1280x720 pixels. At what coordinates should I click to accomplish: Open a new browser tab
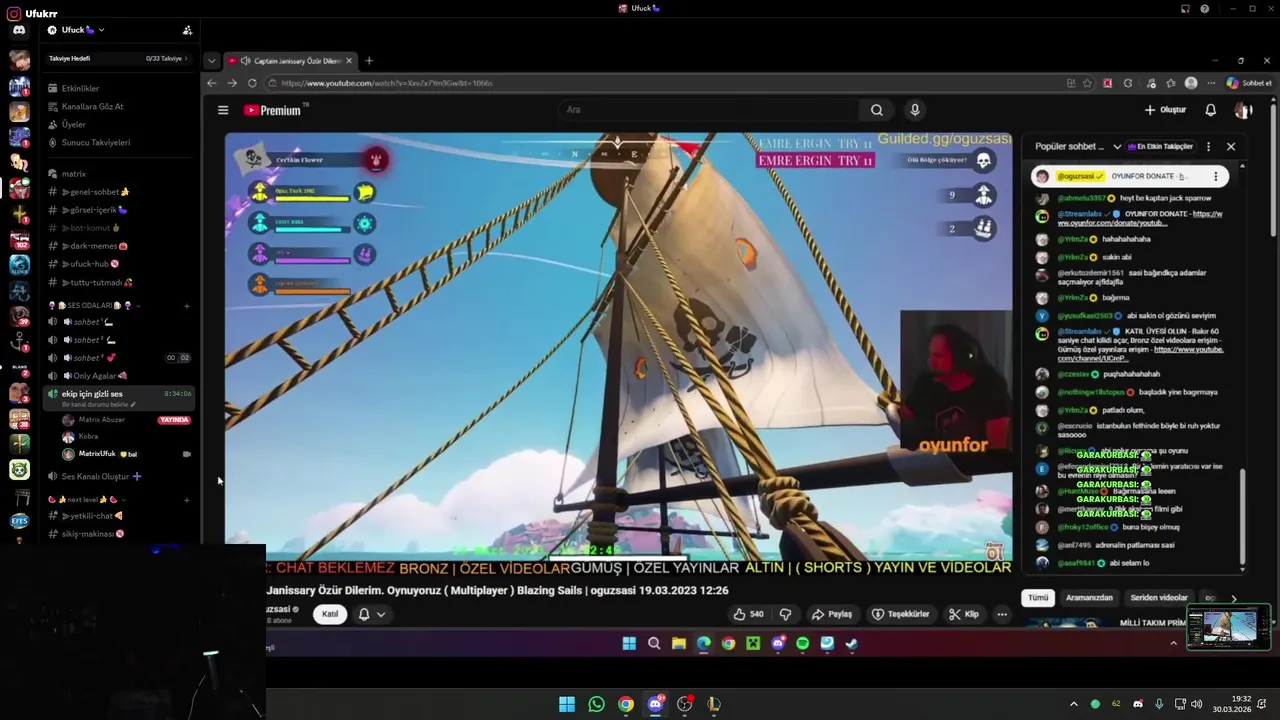(x=369, y=61)
